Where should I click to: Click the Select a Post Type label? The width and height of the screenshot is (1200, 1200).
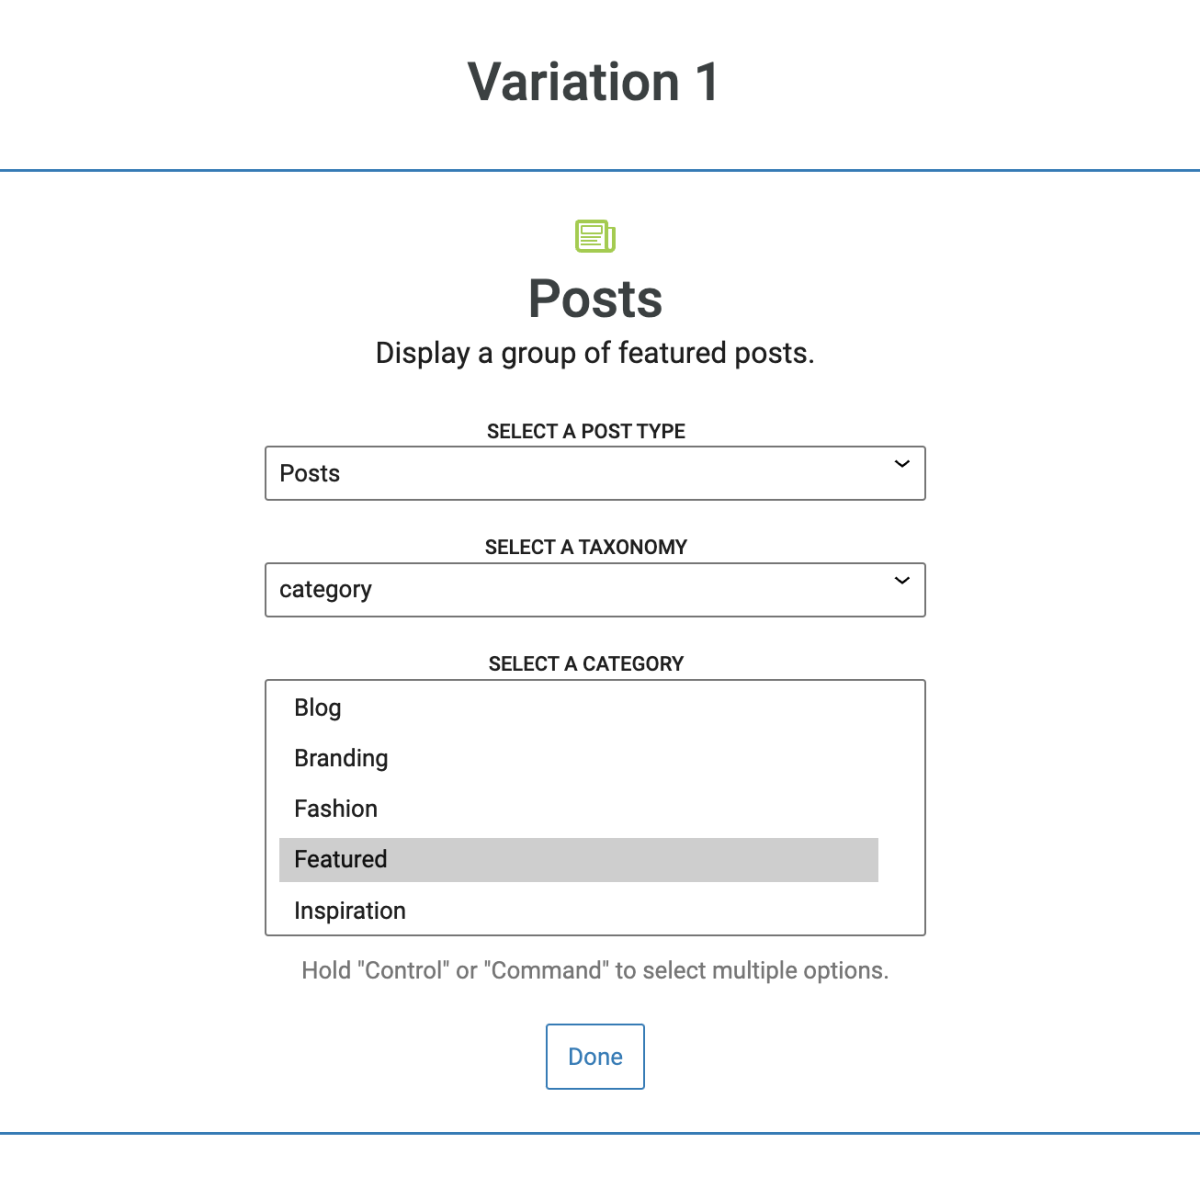tap(586, 431)
